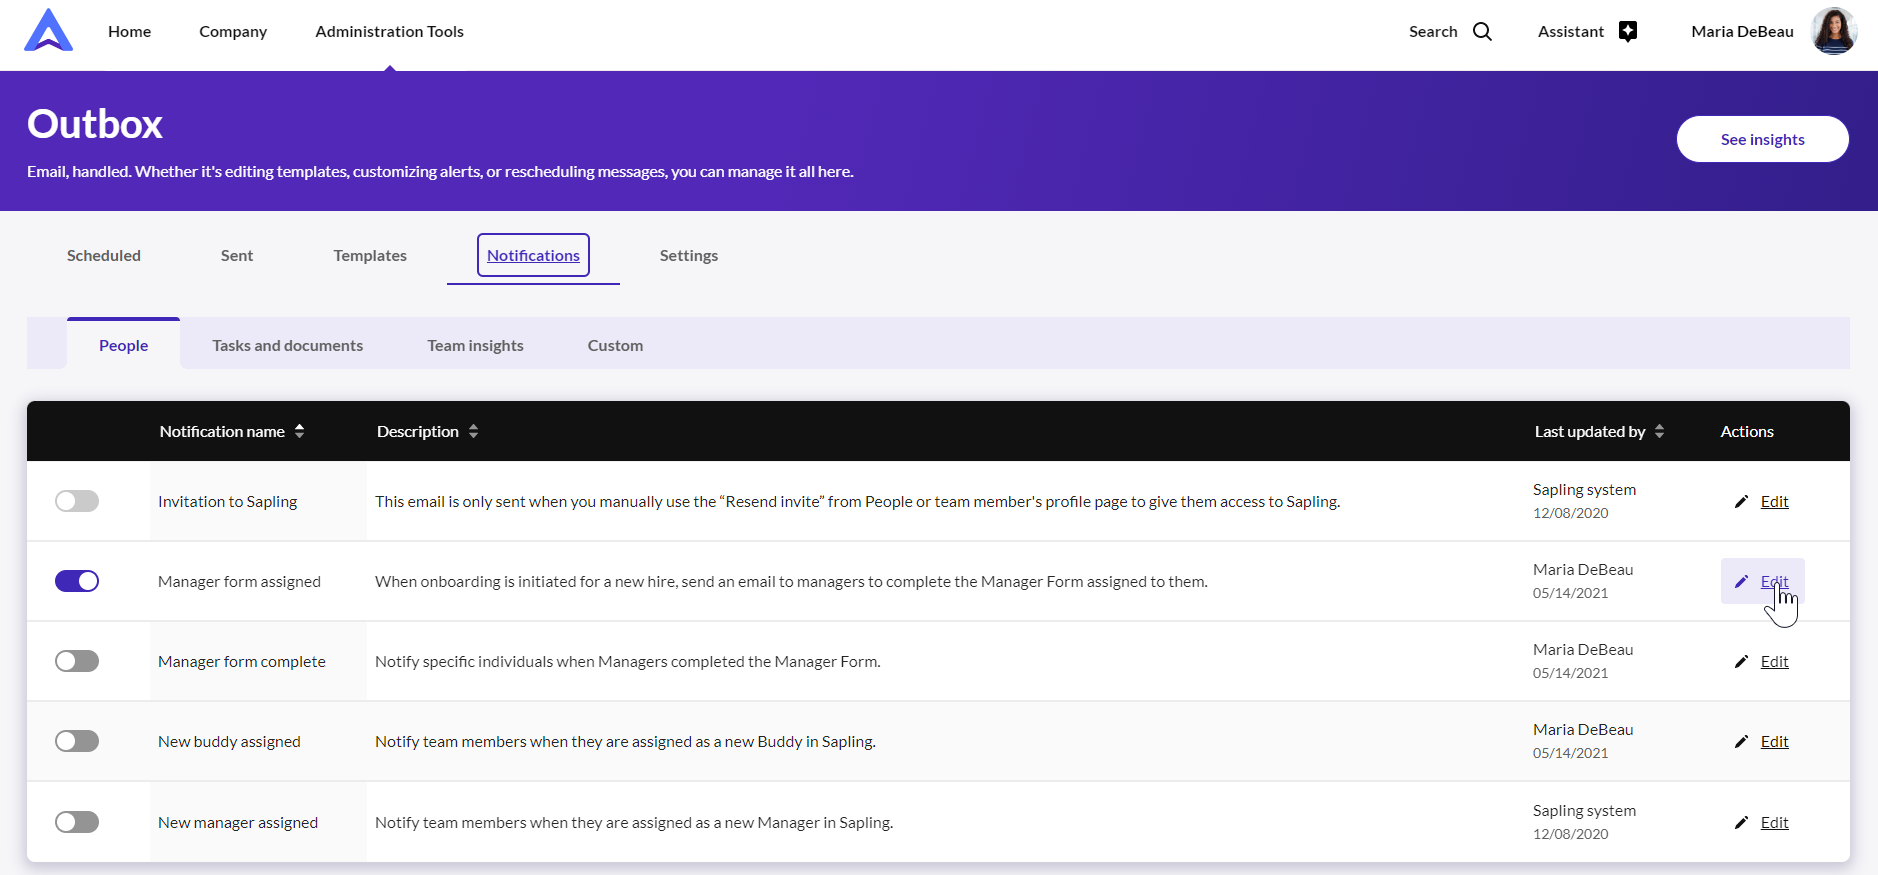Open the Company menu
The height and width of the screenshot is (875, 1878).
(x=233, y=32)
